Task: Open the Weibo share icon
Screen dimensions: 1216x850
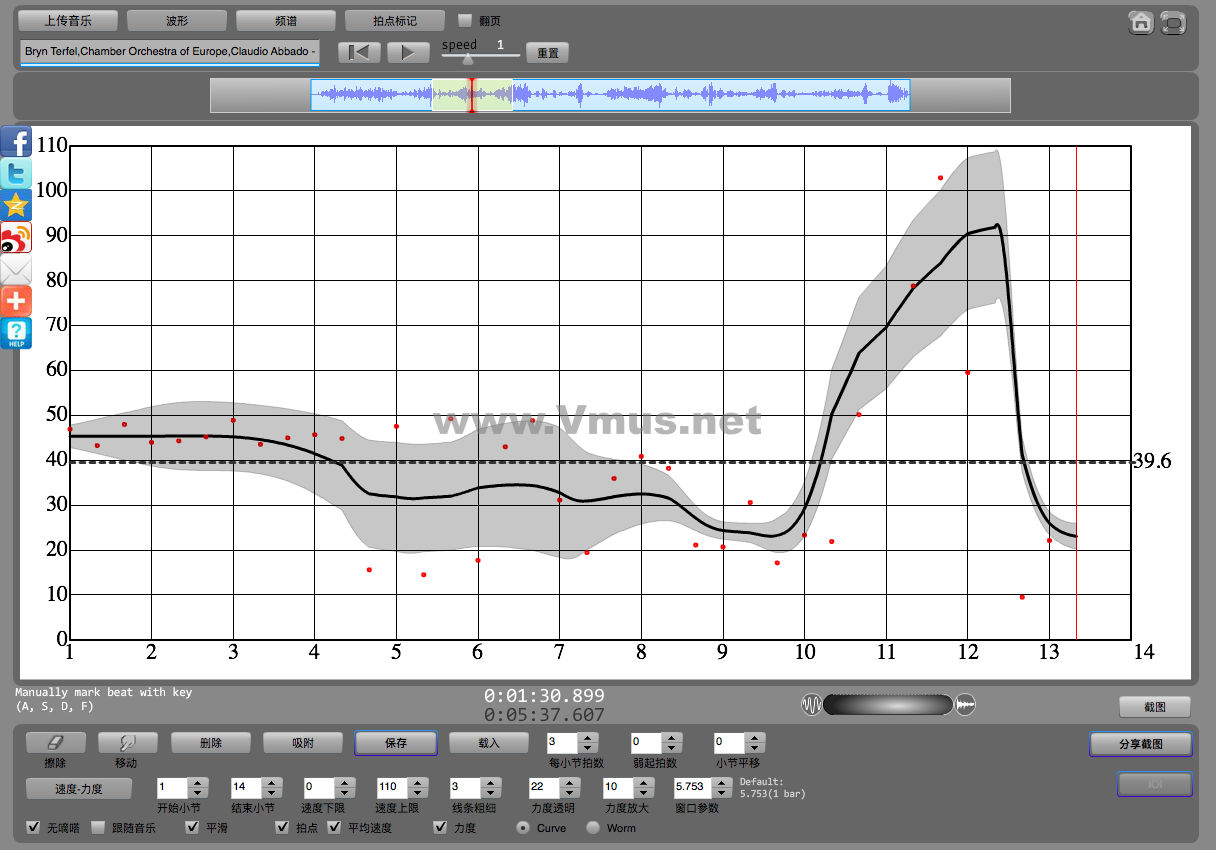Action: coord(16,238)
